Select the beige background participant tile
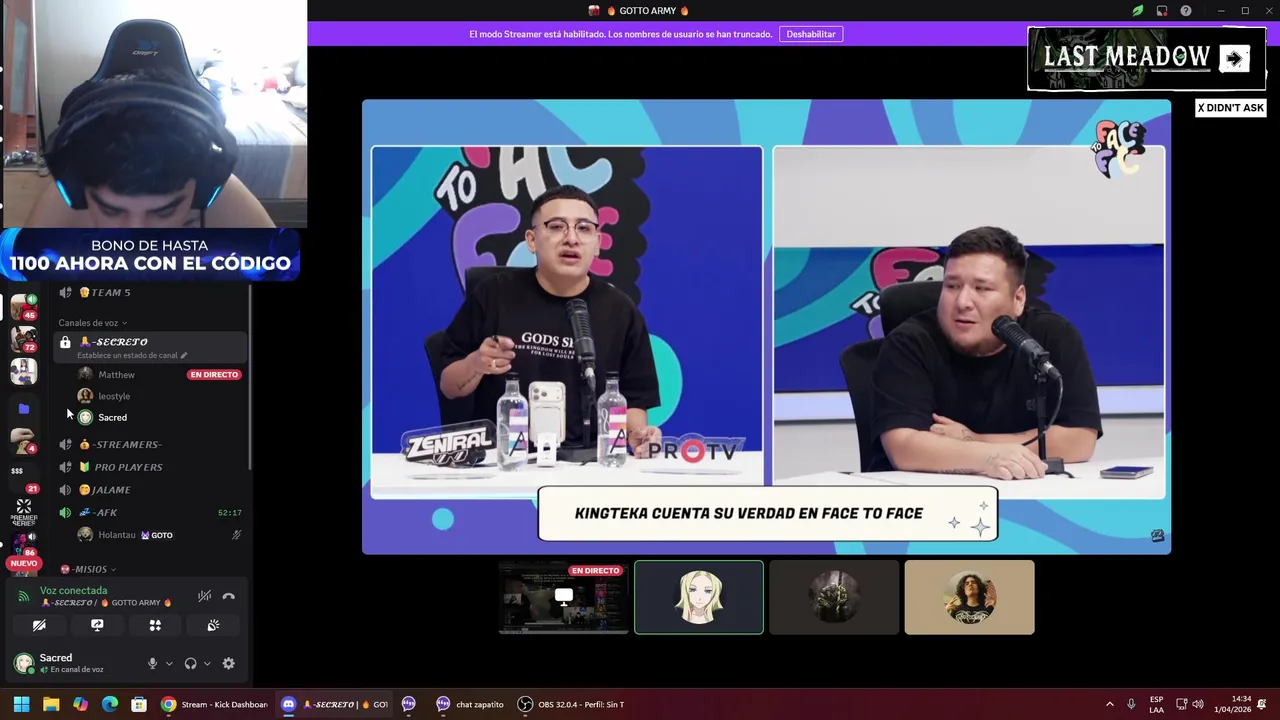 point(969,597)
